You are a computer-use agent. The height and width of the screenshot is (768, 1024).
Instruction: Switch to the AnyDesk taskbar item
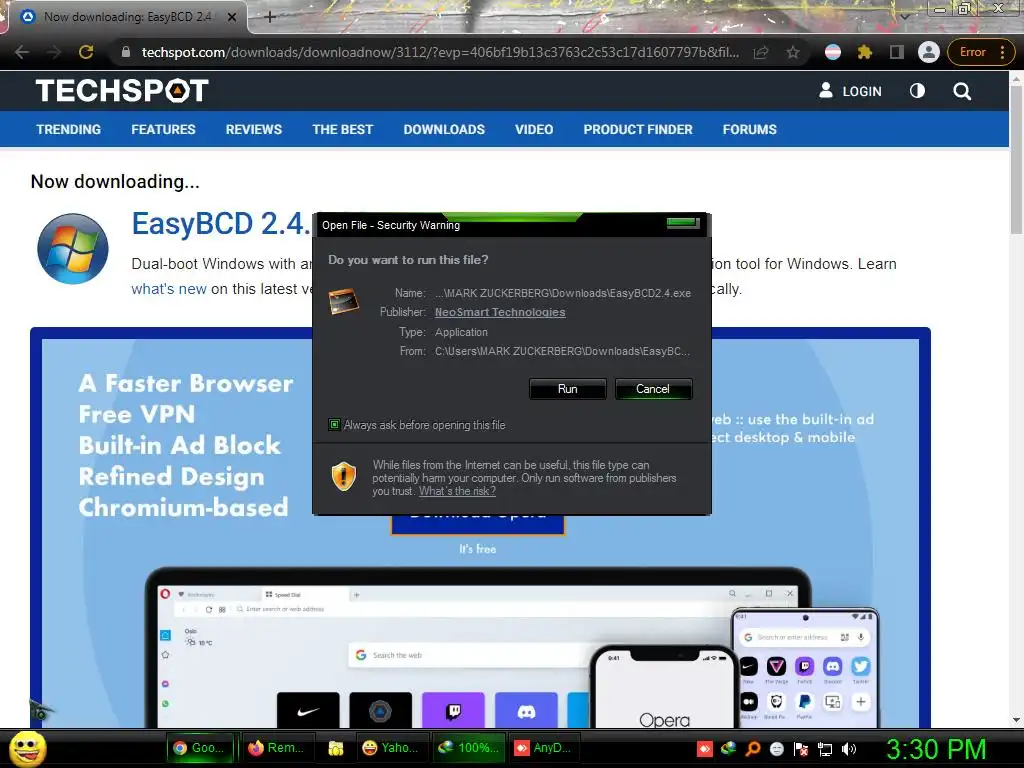pos(543,748)
